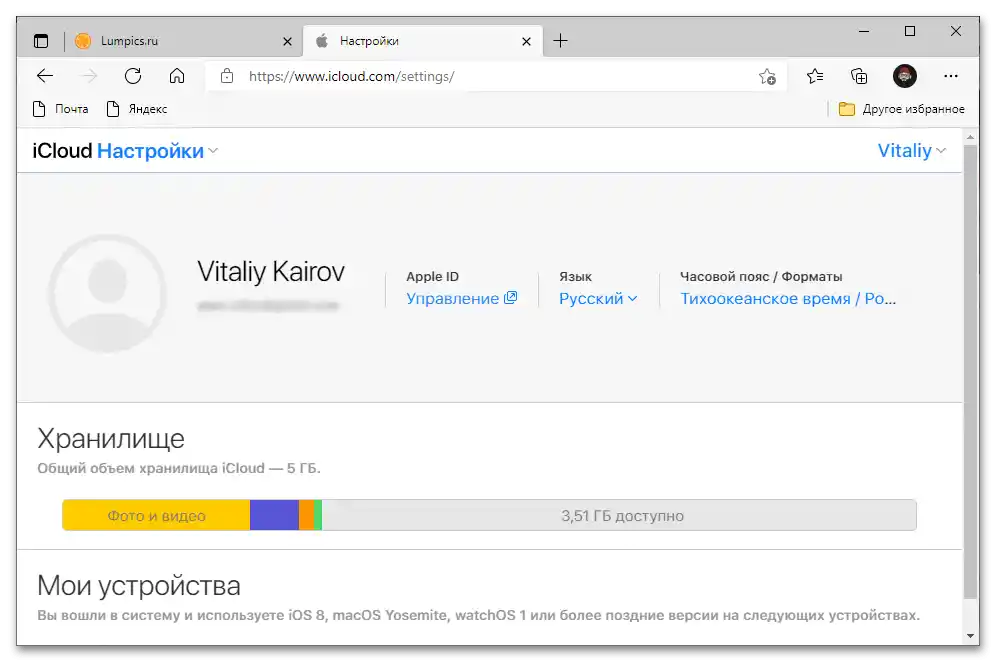Image resolution: width=996 pixels, height=662 pixels.
Task: Click the Управление Apple ID link
Action: tap(462, 299)
